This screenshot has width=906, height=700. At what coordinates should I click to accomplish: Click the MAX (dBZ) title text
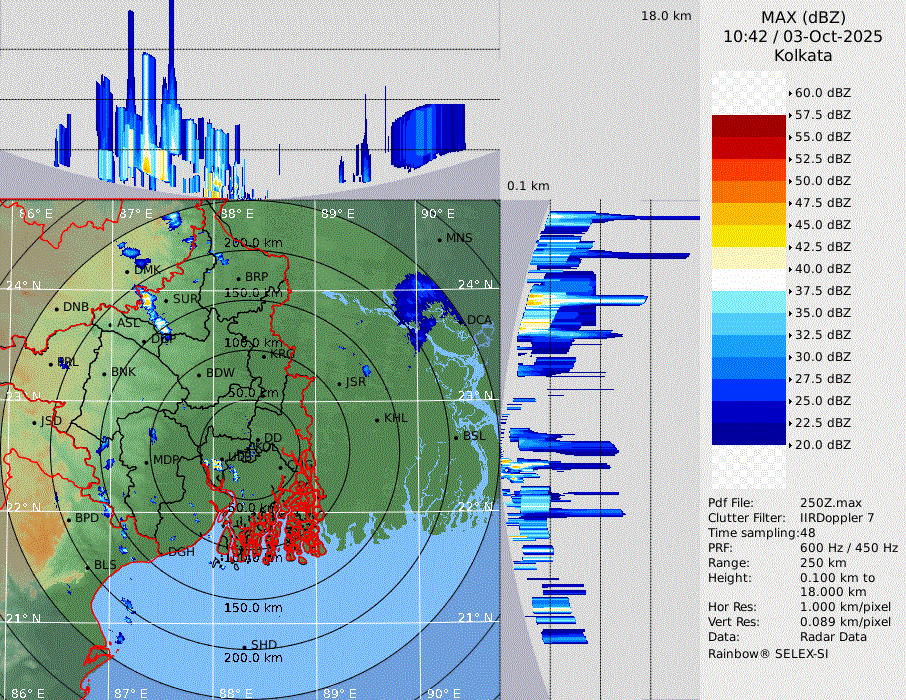tap(803, 17)
